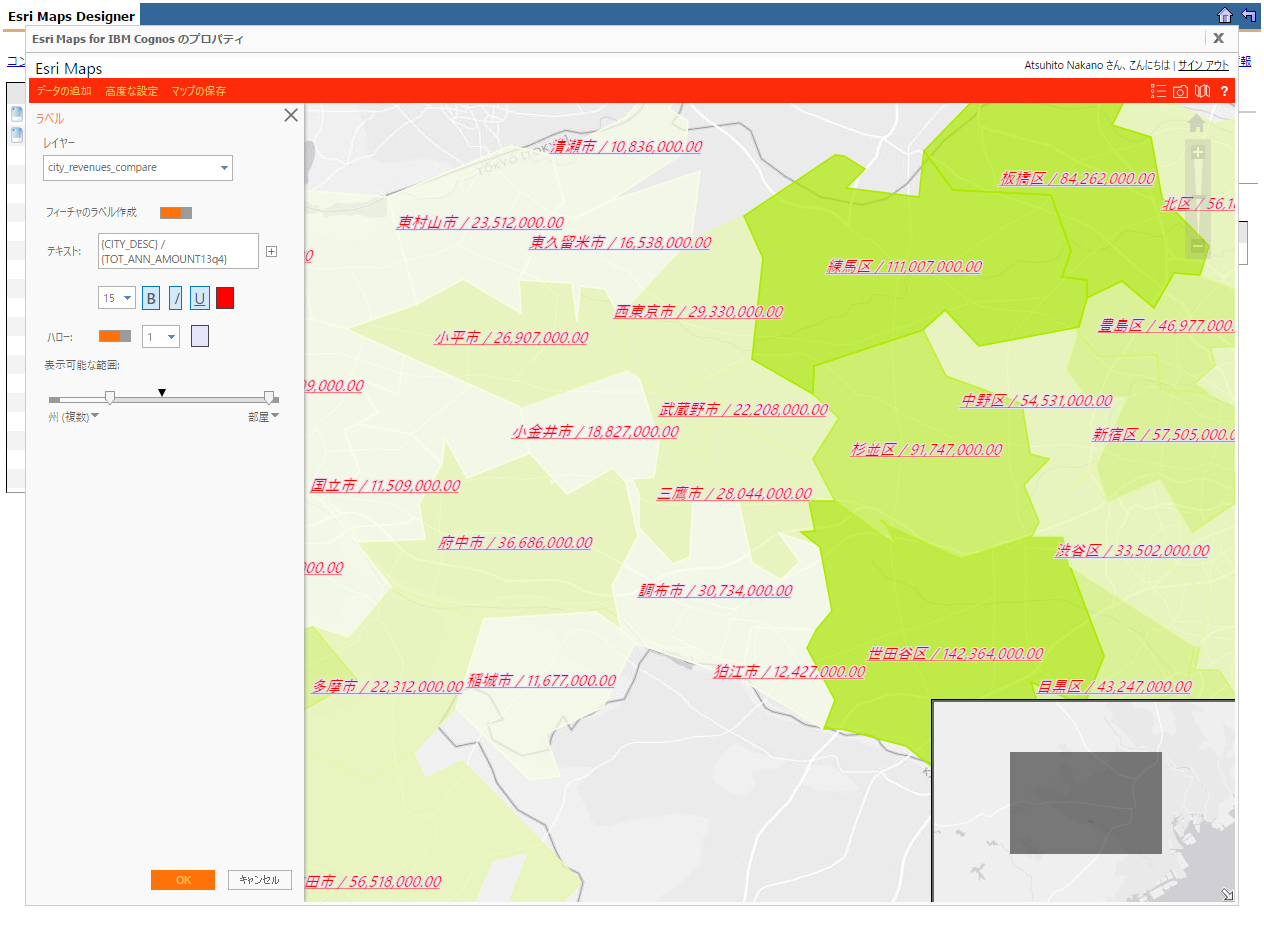Add a field with the plus icon beside テキスト

pyautogui.click(x=271, y=251)
